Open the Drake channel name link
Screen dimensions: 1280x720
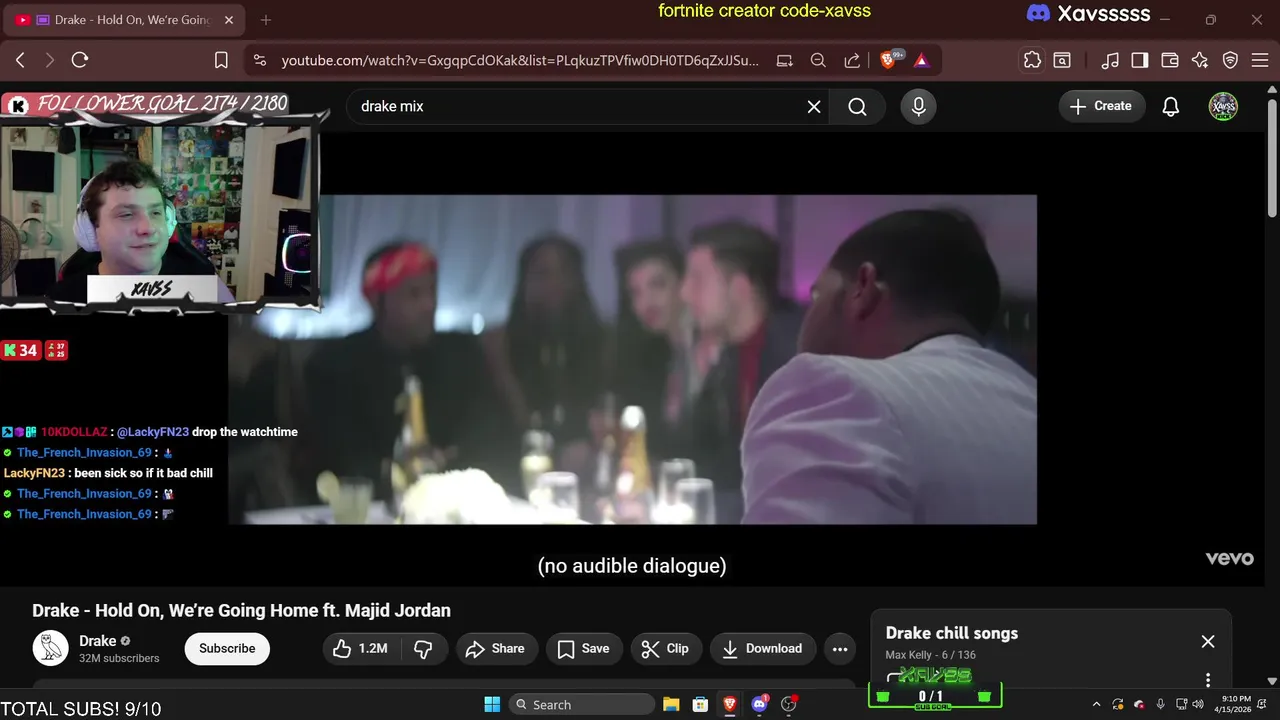(98, 641)
